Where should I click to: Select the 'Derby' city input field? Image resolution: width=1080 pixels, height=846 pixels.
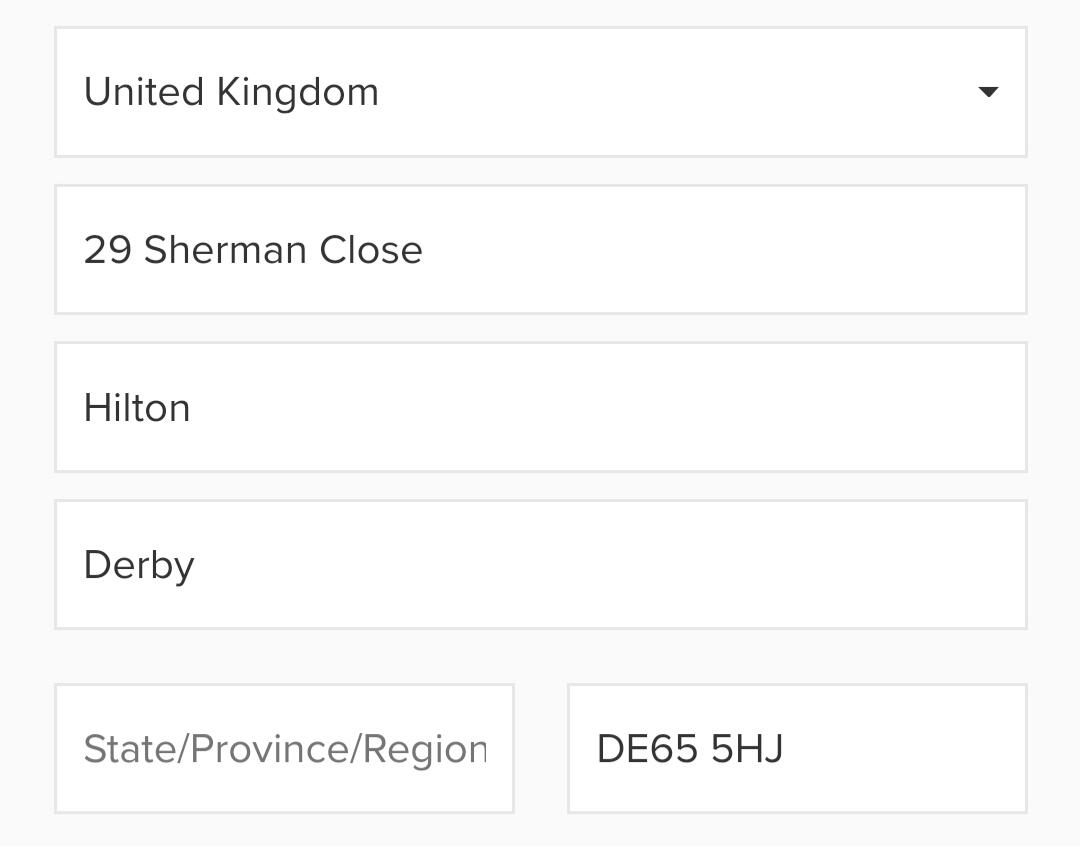(x=540, y=565)
